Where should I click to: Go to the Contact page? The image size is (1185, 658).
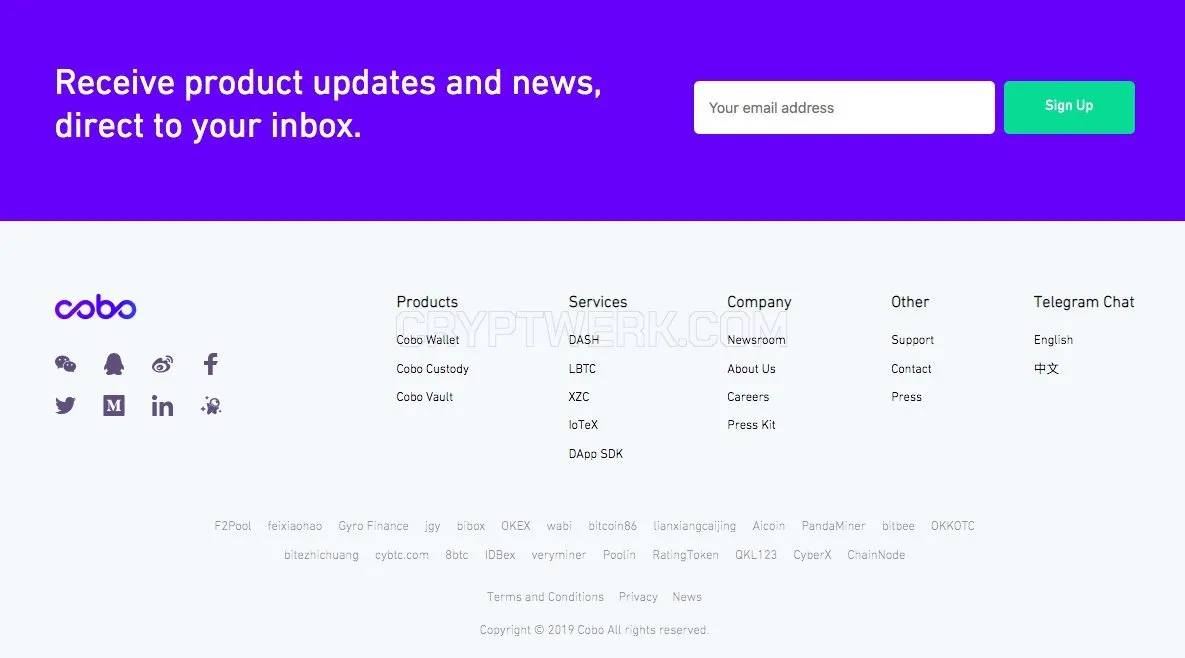click(x=911, y=369)
